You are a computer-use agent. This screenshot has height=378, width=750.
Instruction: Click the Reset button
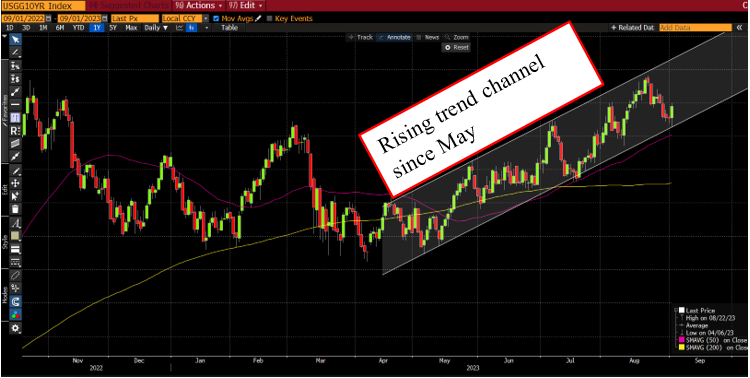coord(457,47)
